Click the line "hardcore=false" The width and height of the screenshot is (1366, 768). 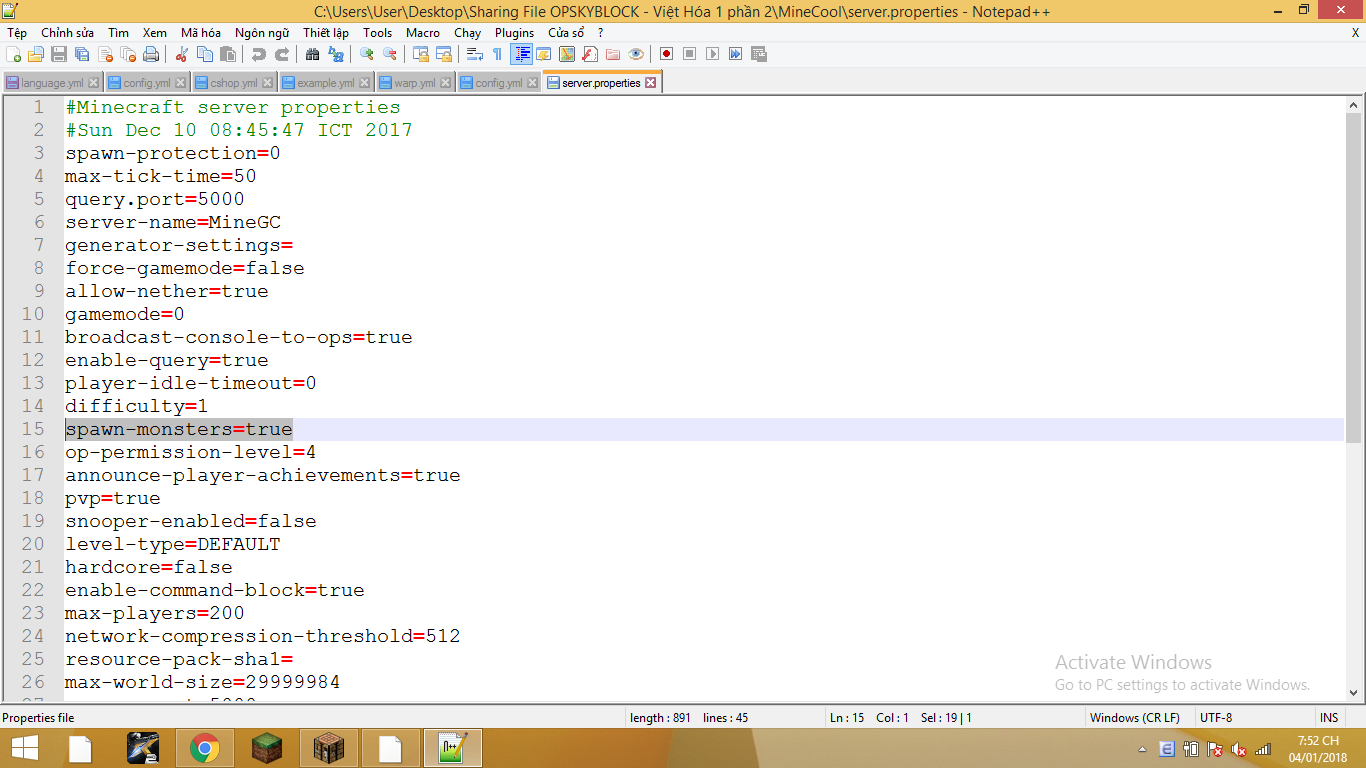149,567
